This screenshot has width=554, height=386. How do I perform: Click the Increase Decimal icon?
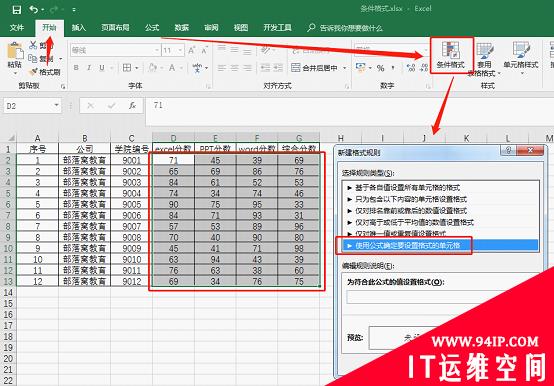411,68
